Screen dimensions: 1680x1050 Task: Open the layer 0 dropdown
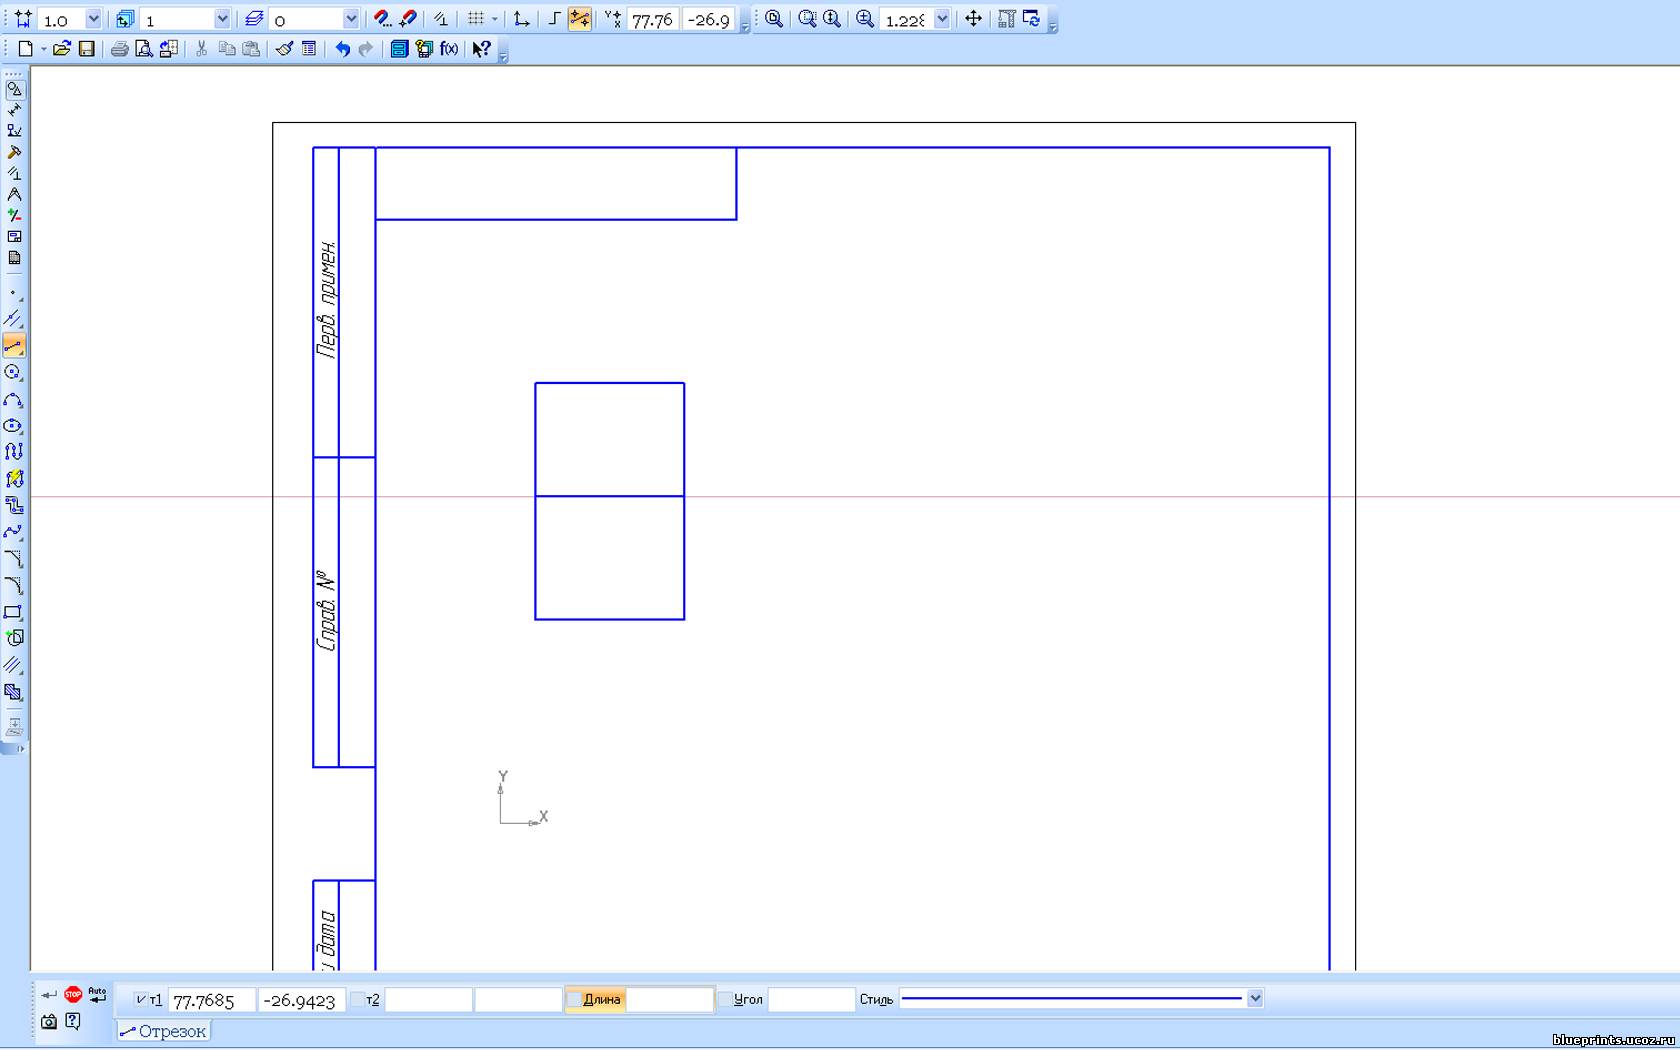pos(351,19)
